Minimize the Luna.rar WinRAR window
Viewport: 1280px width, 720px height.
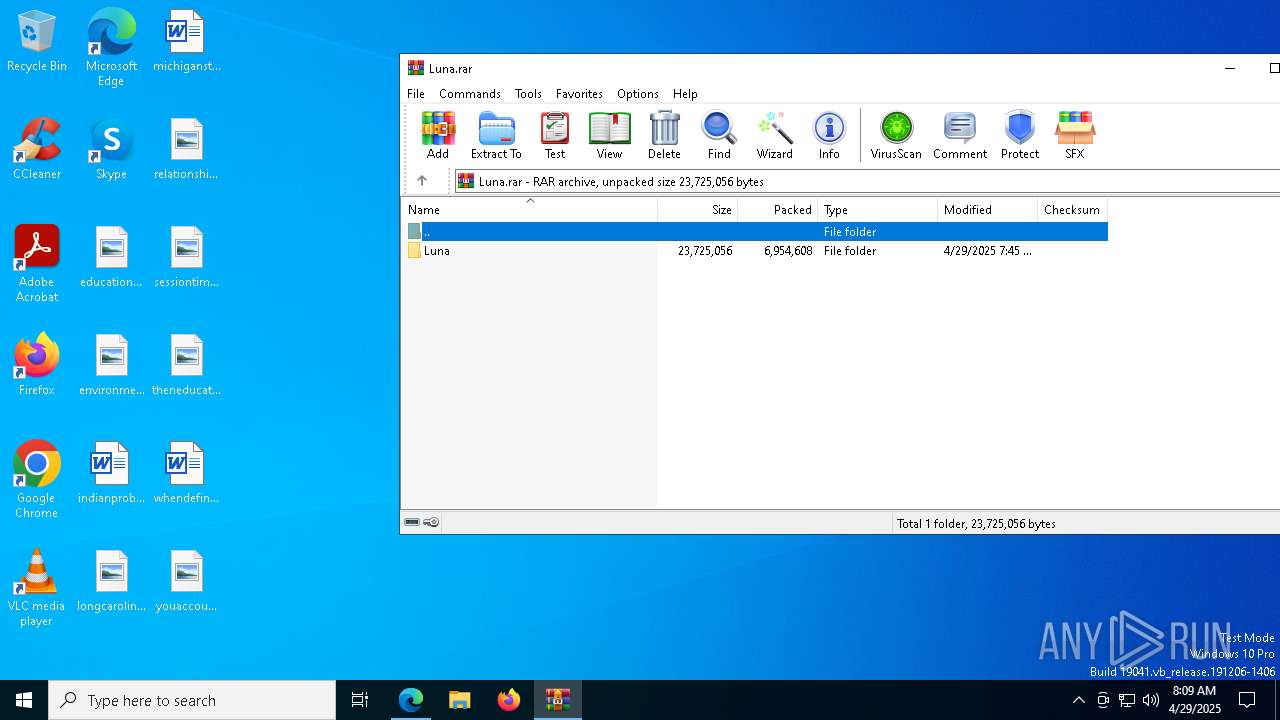click(1230, 68)
